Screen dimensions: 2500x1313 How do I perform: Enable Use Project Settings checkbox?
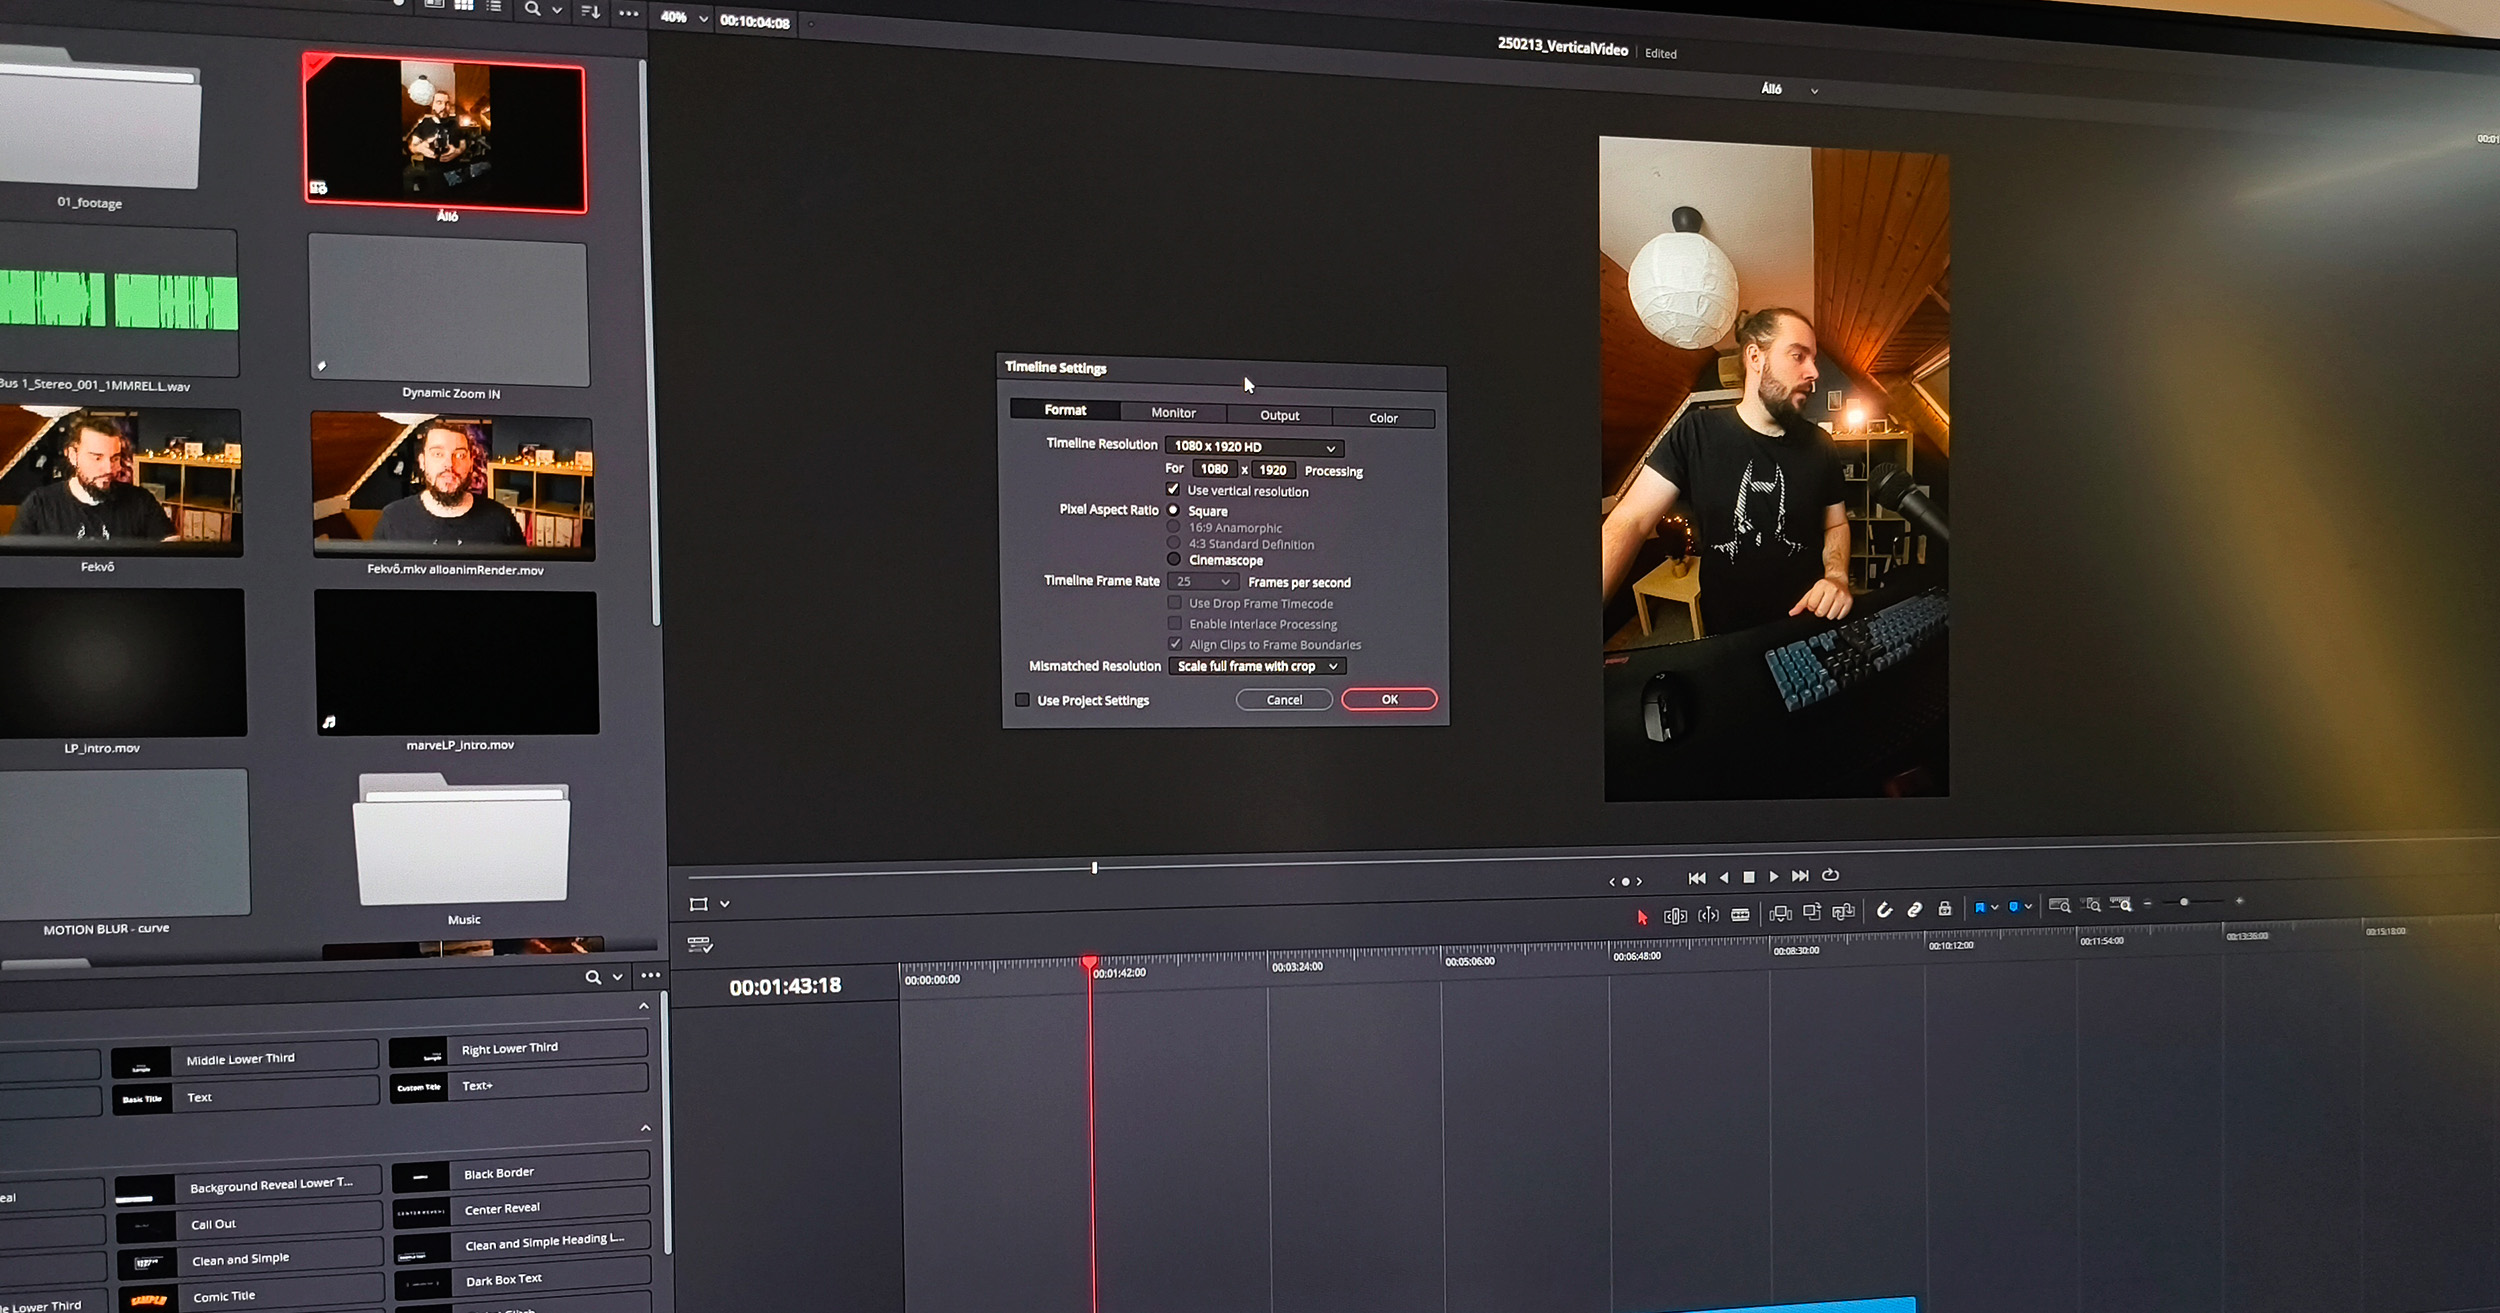tap(1022, 700)
